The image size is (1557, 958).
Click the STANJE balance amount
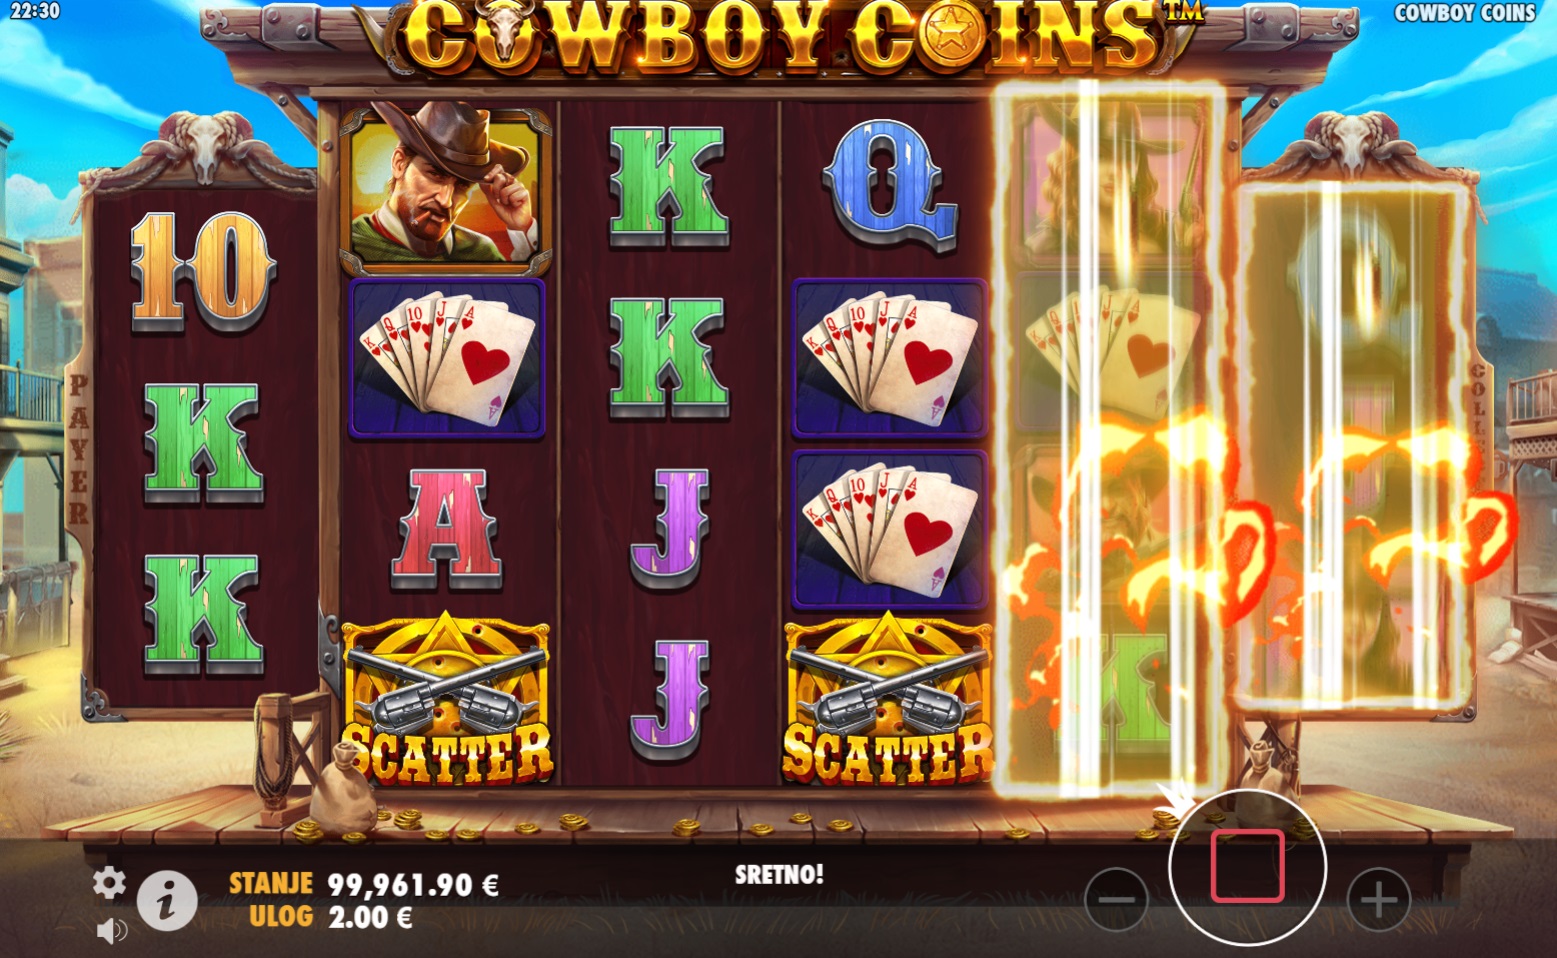(413, 884)
